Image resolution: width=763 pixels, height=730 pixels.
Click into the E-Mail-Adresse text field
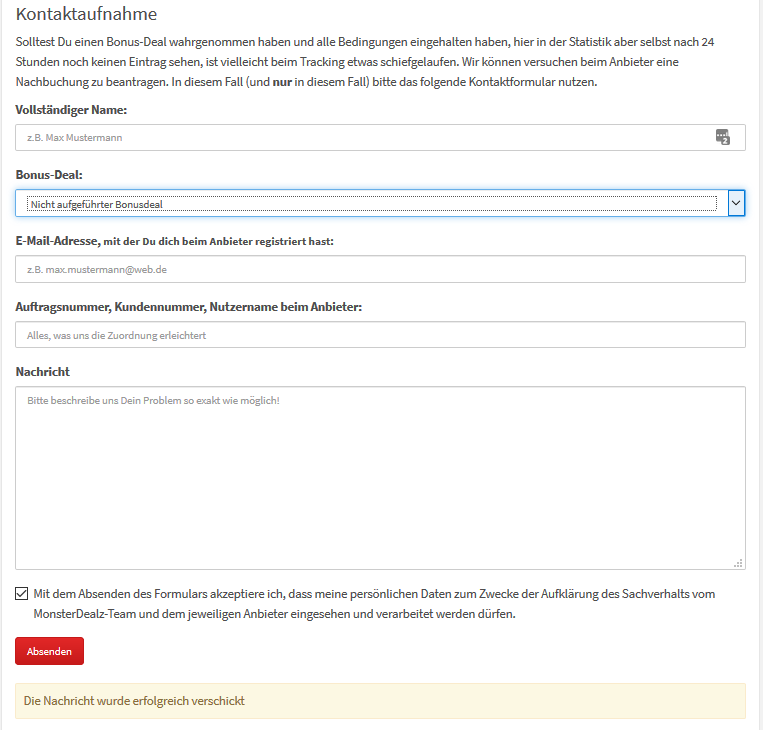click(x=380, y=269)
